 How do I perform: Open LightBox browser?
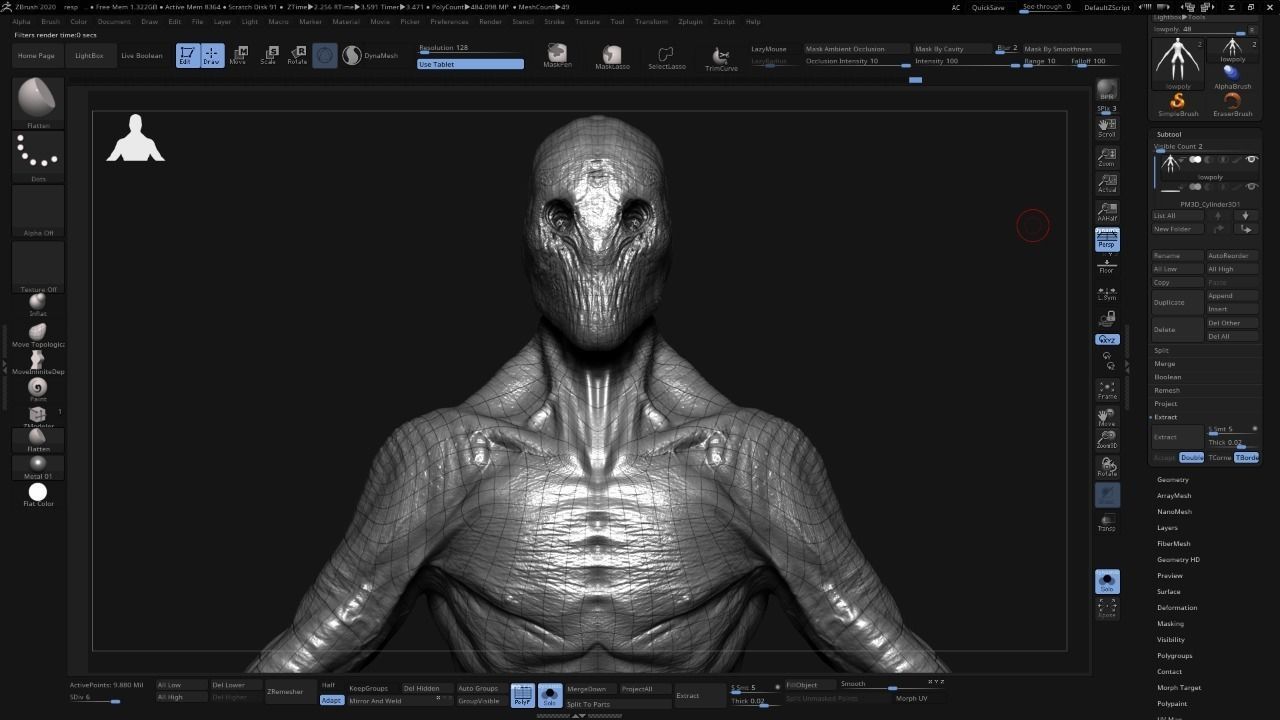click(x=89, y=56)
